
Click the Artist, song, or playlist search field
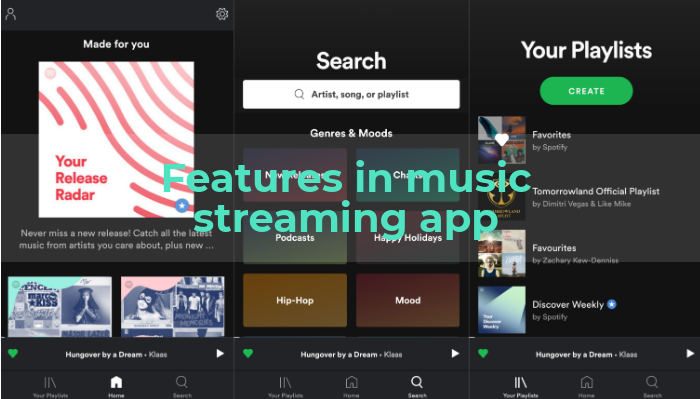[351, 94]
